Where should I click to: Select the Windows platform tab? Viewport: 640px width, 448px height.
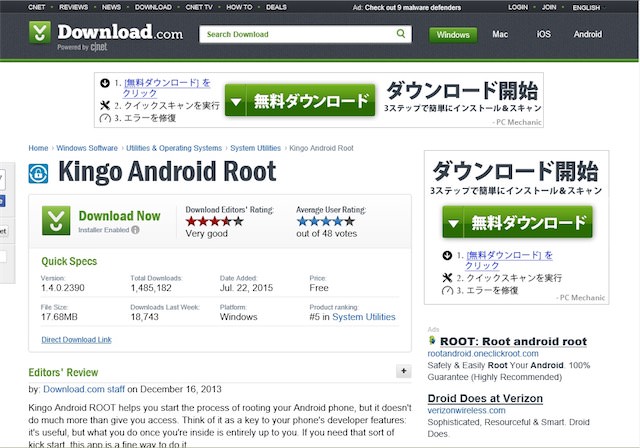pyautogui.click(x=453, y=35)
